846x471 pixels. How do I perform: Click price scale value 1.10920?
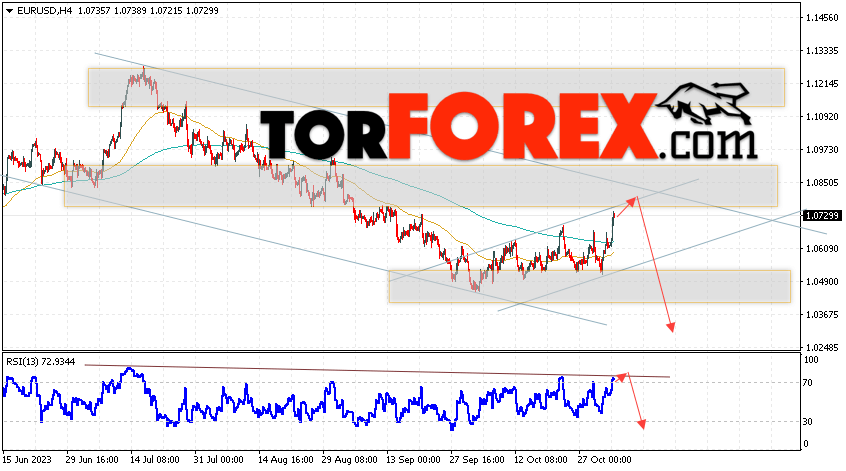[x=822, y=117]
